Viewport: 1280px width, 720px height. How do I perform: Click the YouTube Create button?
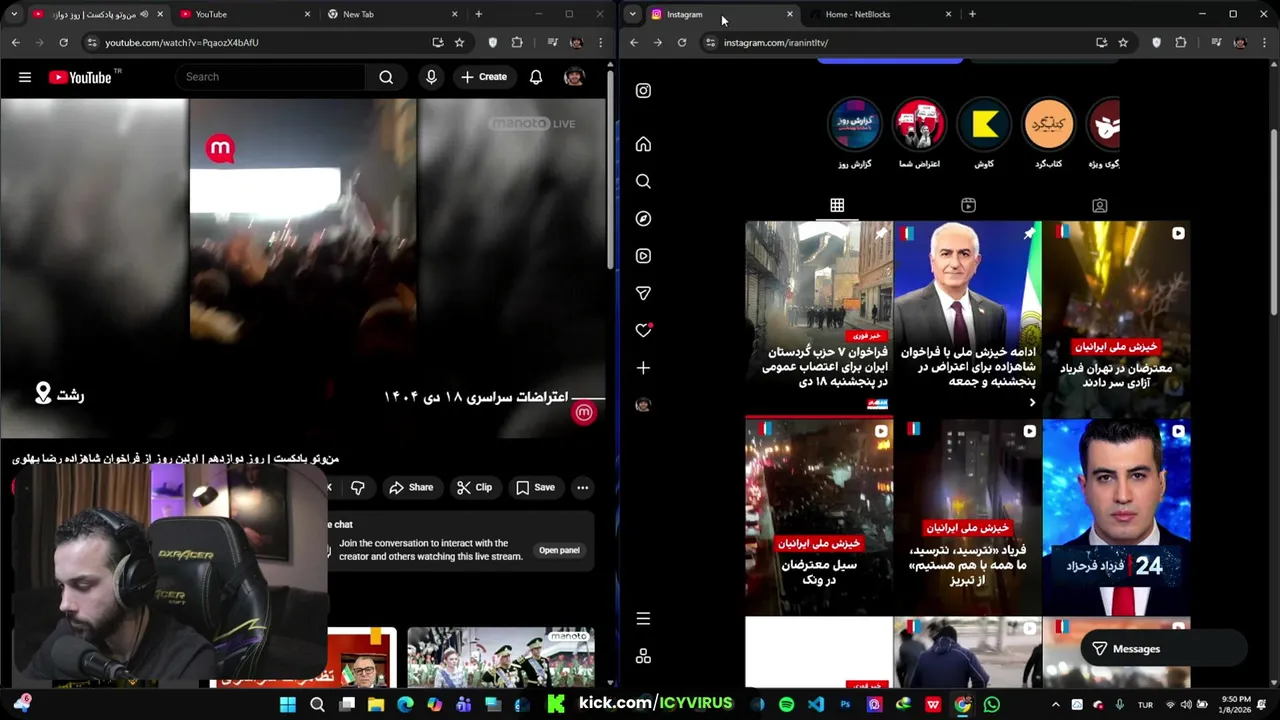coord(484,77)
